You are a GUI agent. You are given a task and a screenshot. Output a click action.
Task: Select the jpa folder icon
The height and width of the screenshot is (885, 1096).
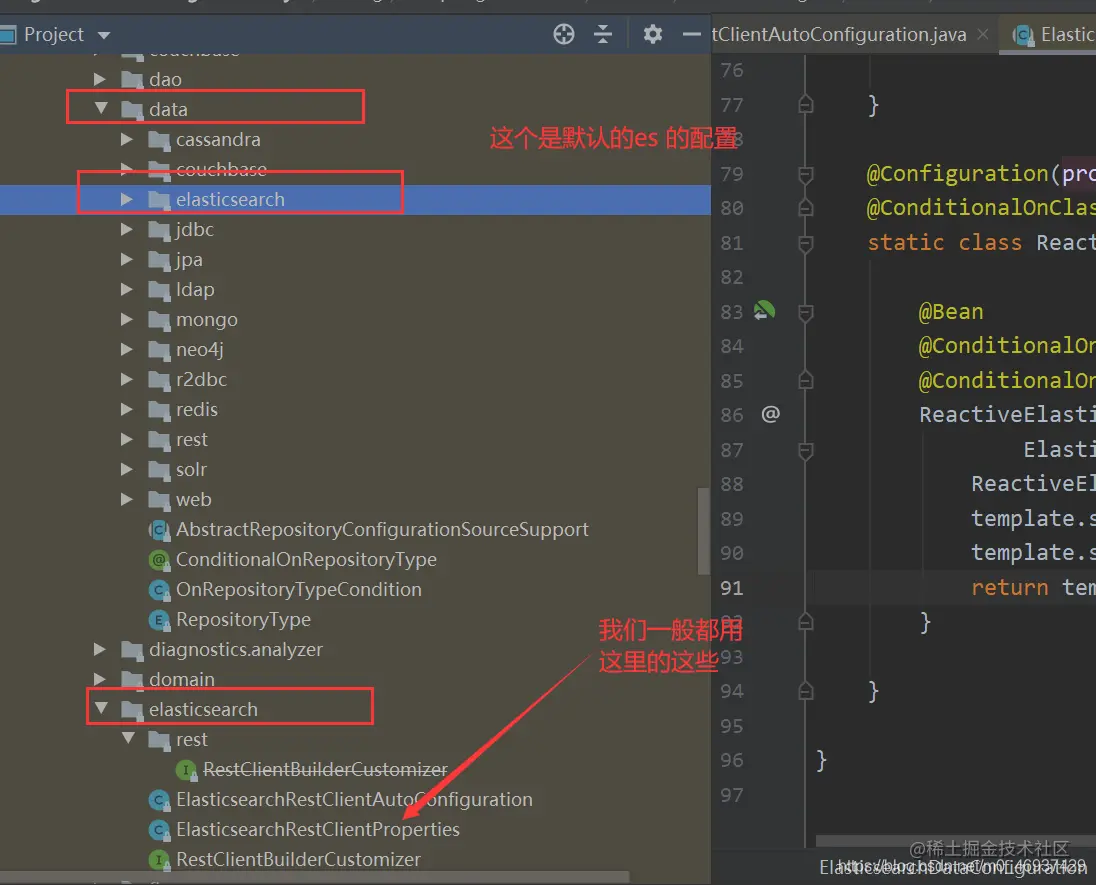click(159, 260)
